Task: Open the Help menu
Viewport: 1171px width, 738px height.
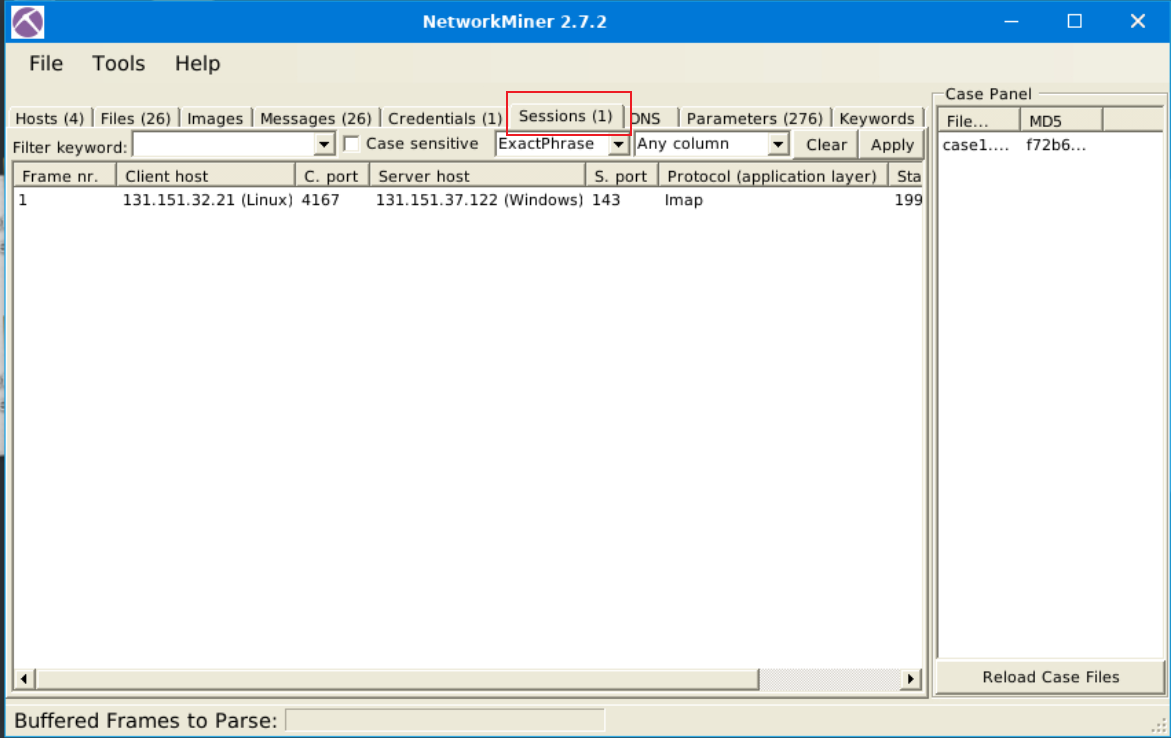Action: (197, 63)
